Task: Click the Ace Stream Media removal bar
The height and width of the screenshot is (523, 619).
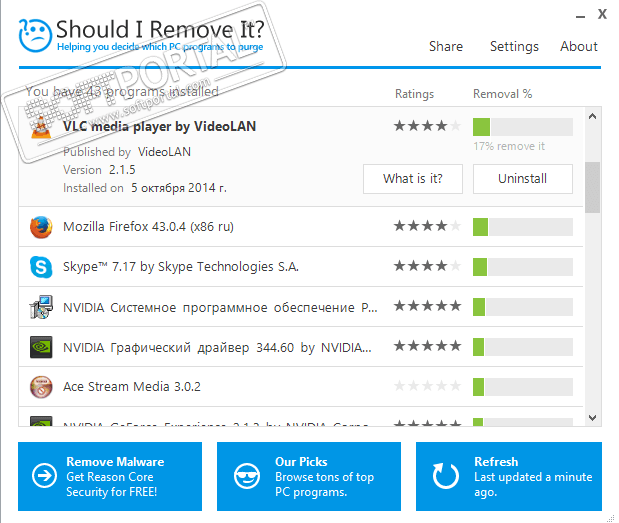Action: (x=523, y=387)
